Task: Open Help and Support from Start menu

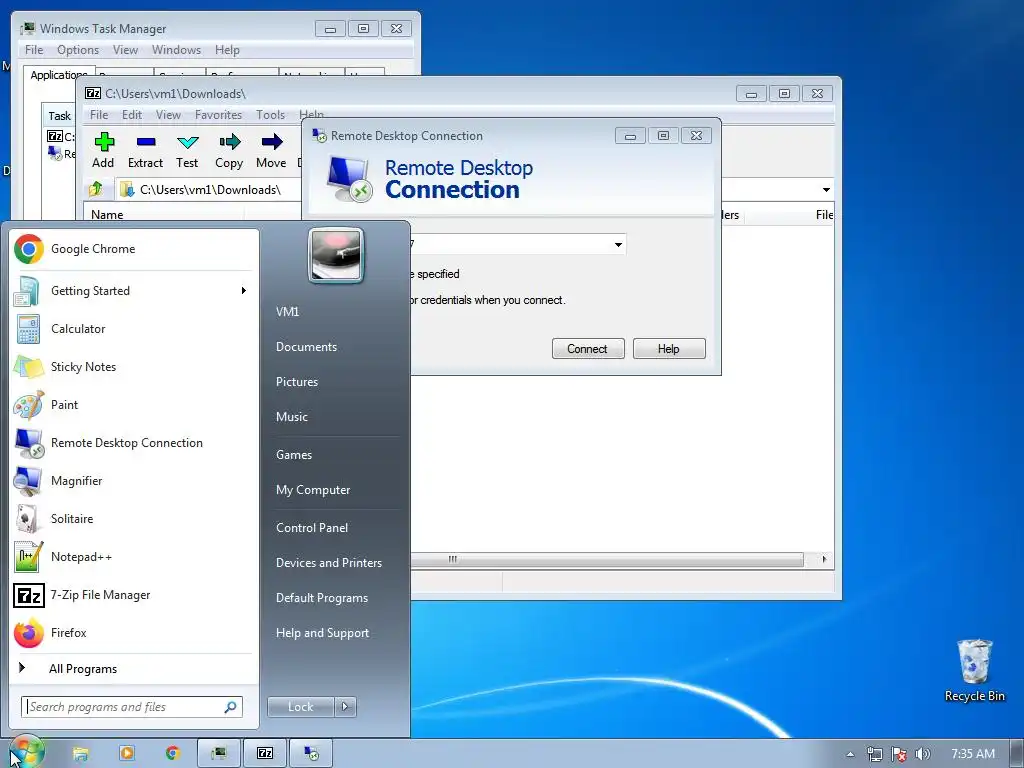Action: 322,633
